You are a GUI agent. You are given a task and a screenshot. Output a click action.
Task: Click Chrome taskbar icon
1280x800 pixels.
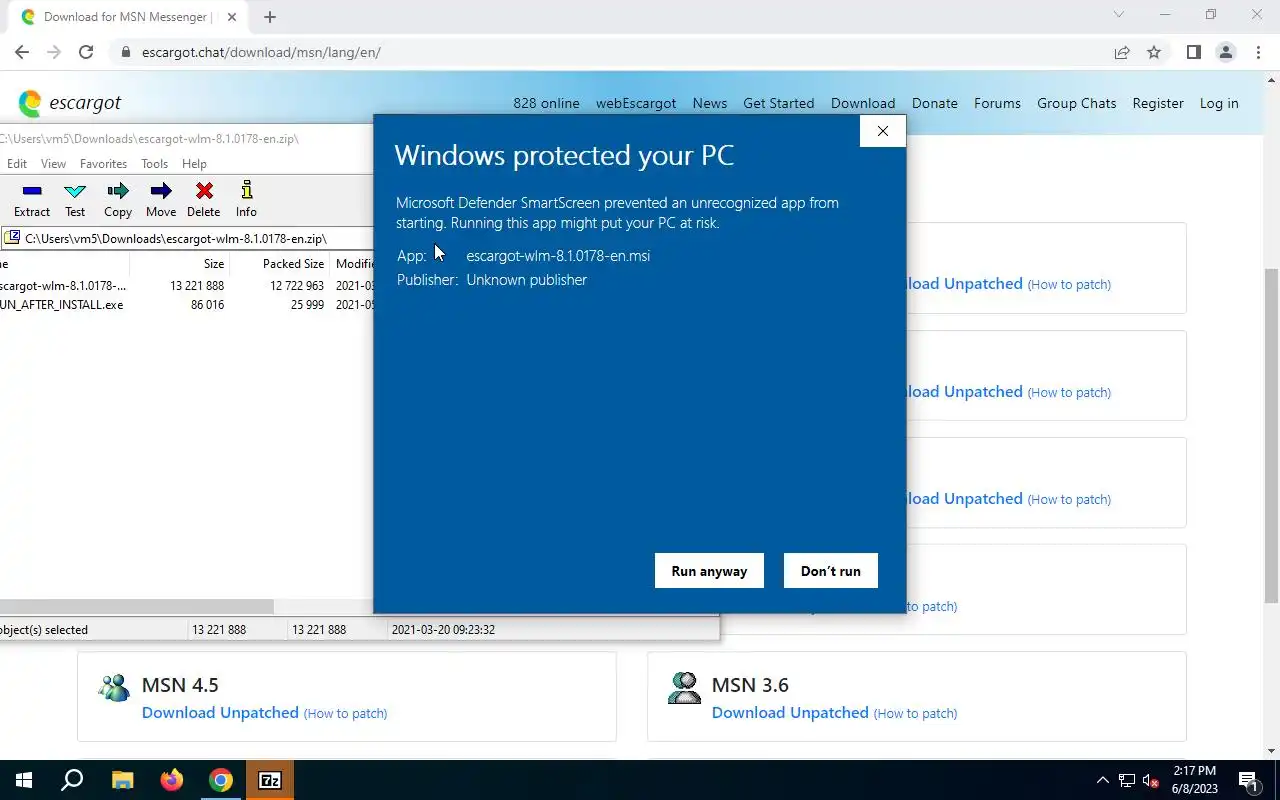point(221,780)
